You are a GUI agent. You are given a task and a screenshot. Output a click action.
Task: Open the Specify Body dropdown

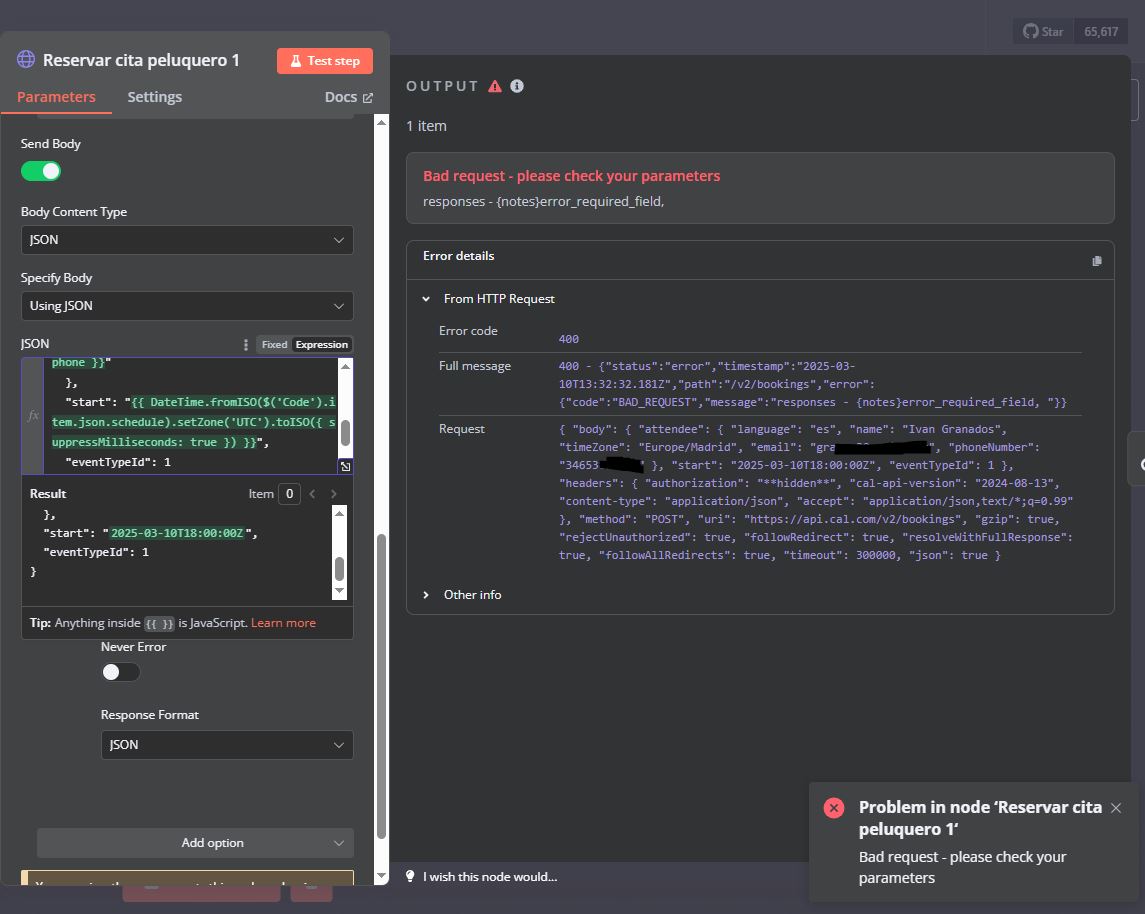187,306
